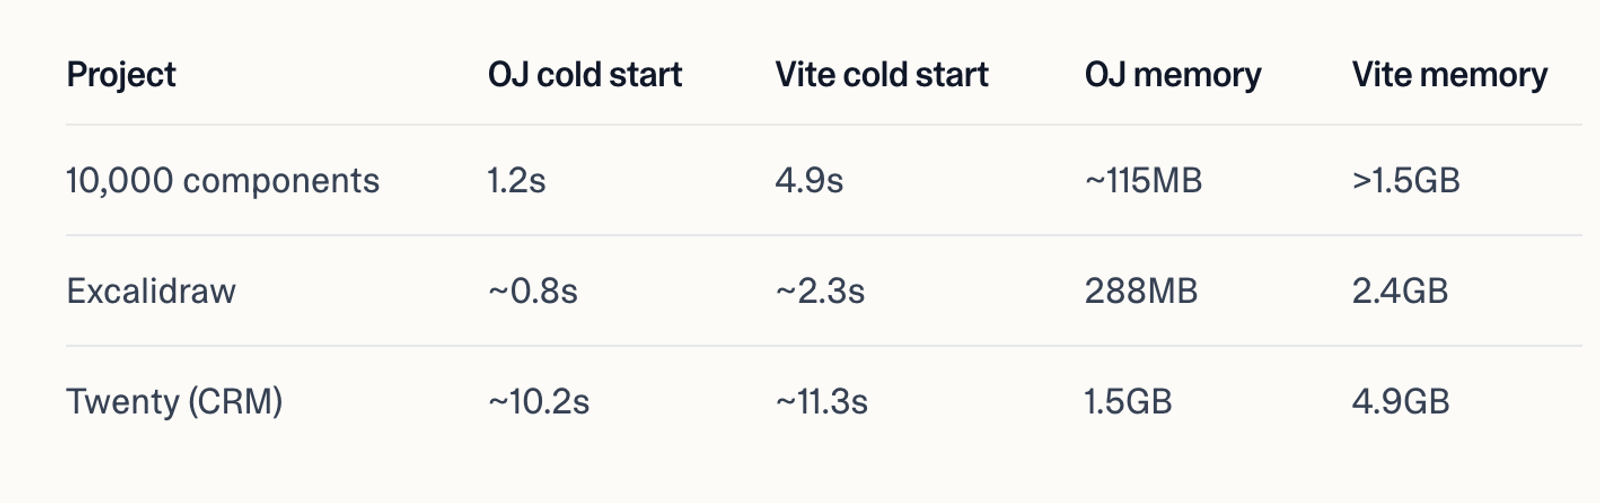Select the Twenty (CRM) project cell

pyautogui.click(x=175, y=402)
